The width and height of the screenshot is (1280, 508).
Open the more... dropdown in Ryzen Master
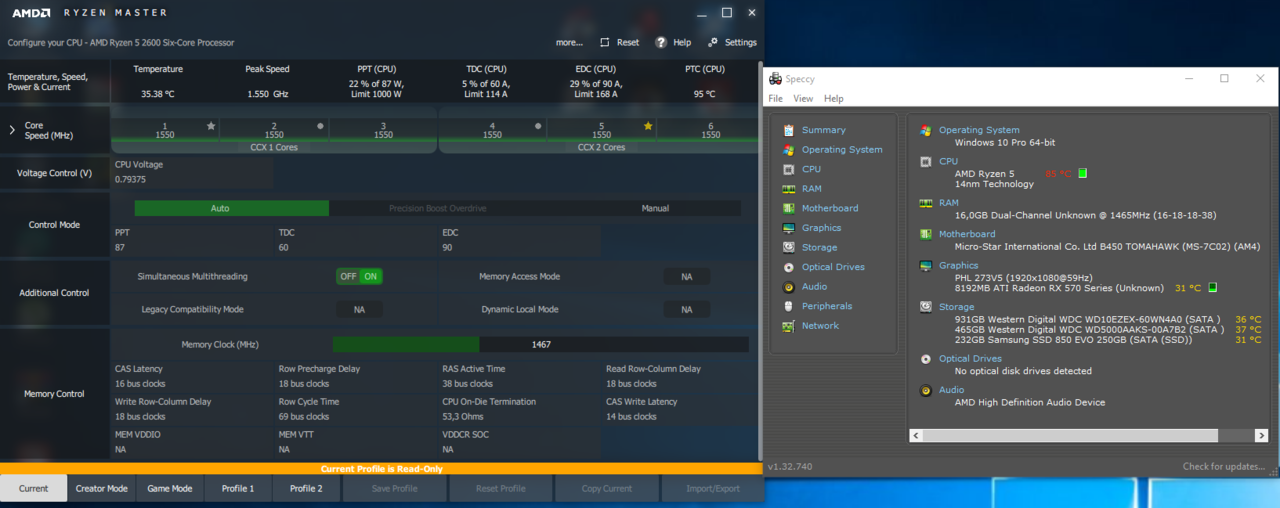(569, 43)
